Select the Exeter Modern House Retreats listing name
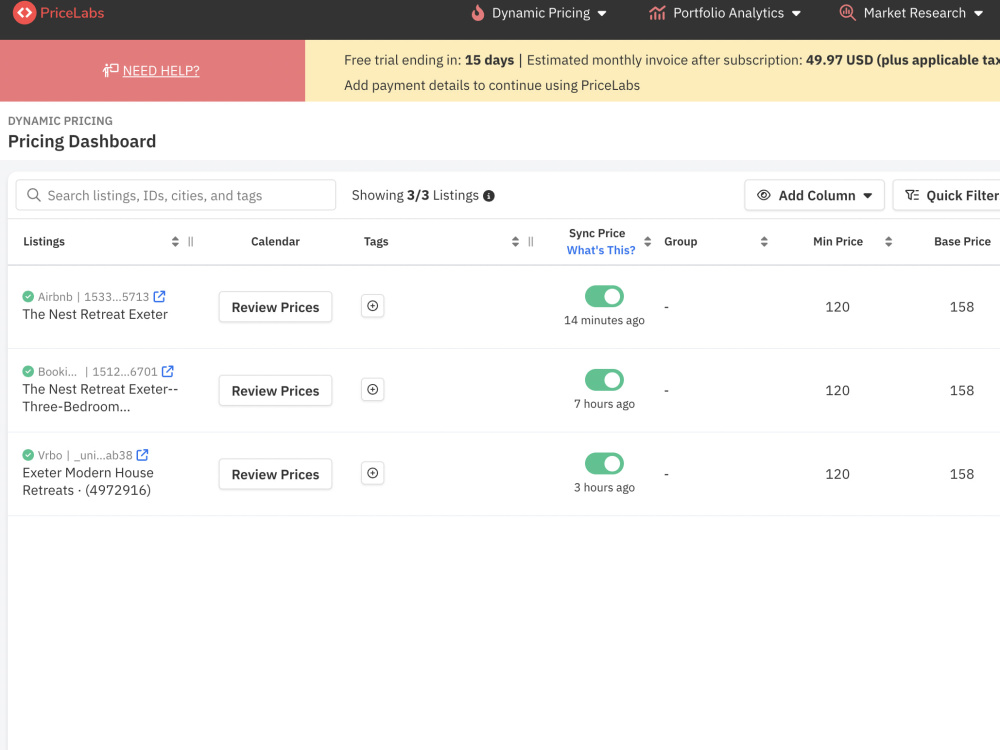Image resolution: width=1000 pixels, height=750 pixels. click(88, 482)
